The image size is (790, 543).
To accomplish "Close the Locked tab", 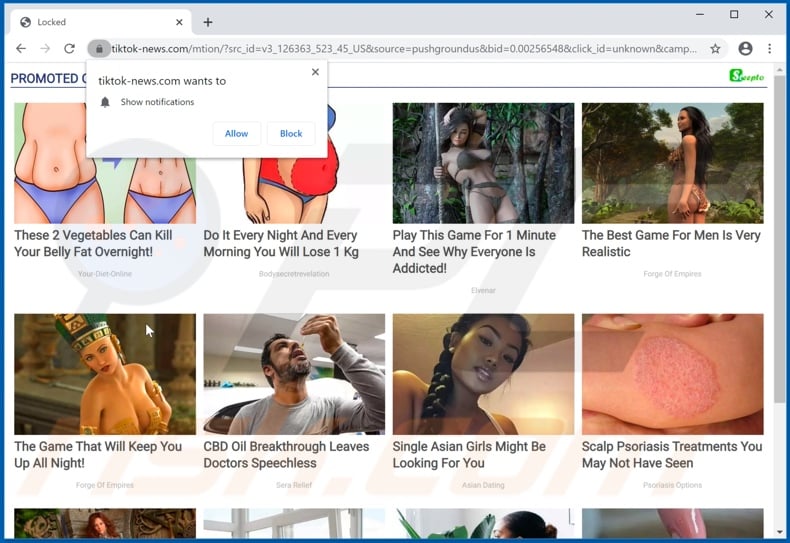I will (x=179, y=22).
